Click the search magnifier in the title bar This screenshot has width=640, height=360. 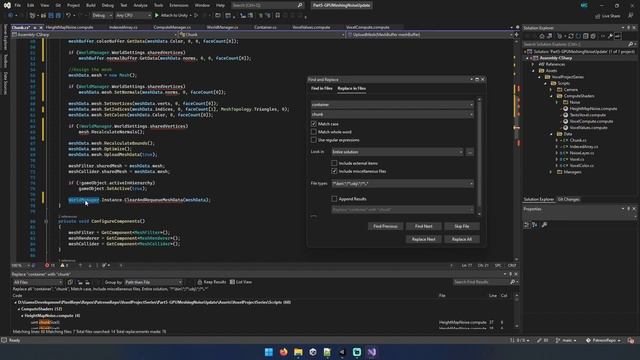point(300,5)
